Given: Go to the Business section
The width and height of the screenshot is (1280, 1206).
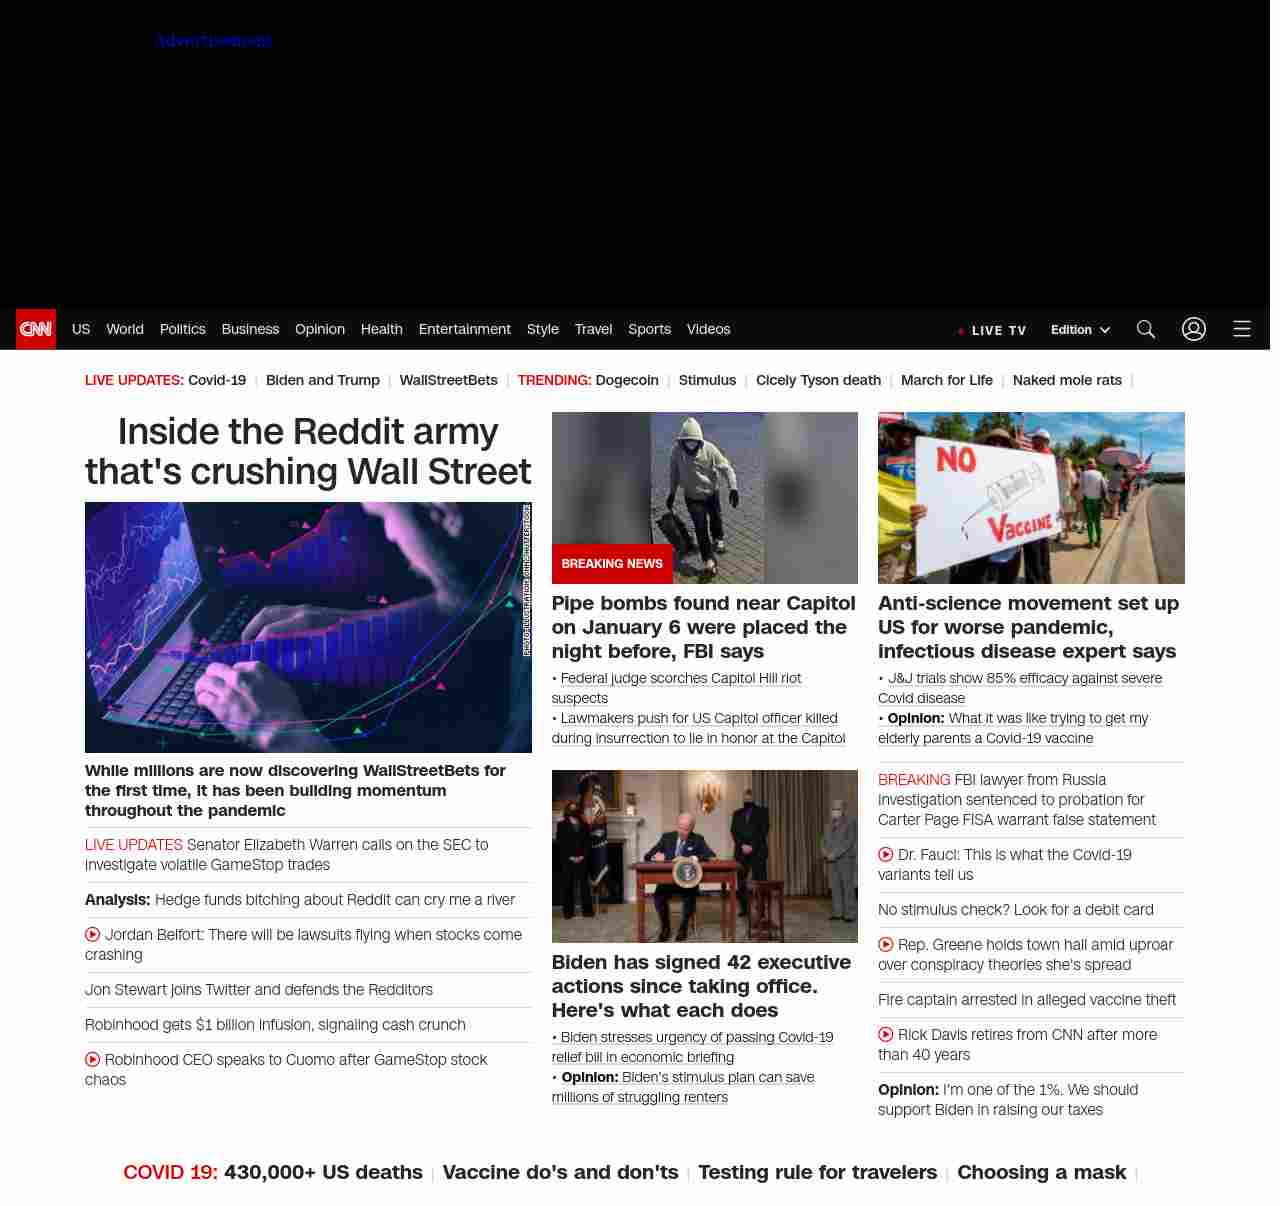Looking at the screenshot, I should pos(250,329).
